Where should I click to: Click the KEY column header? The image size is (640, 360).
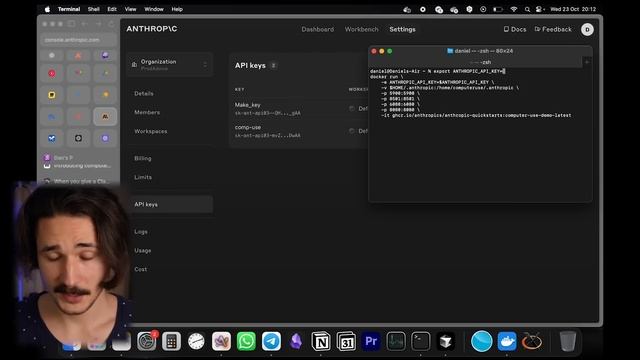tap(239, 89)
